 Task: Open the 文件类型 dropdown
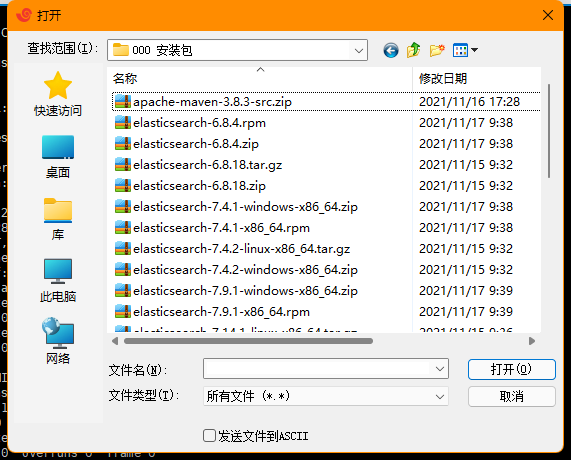point(326,396)
